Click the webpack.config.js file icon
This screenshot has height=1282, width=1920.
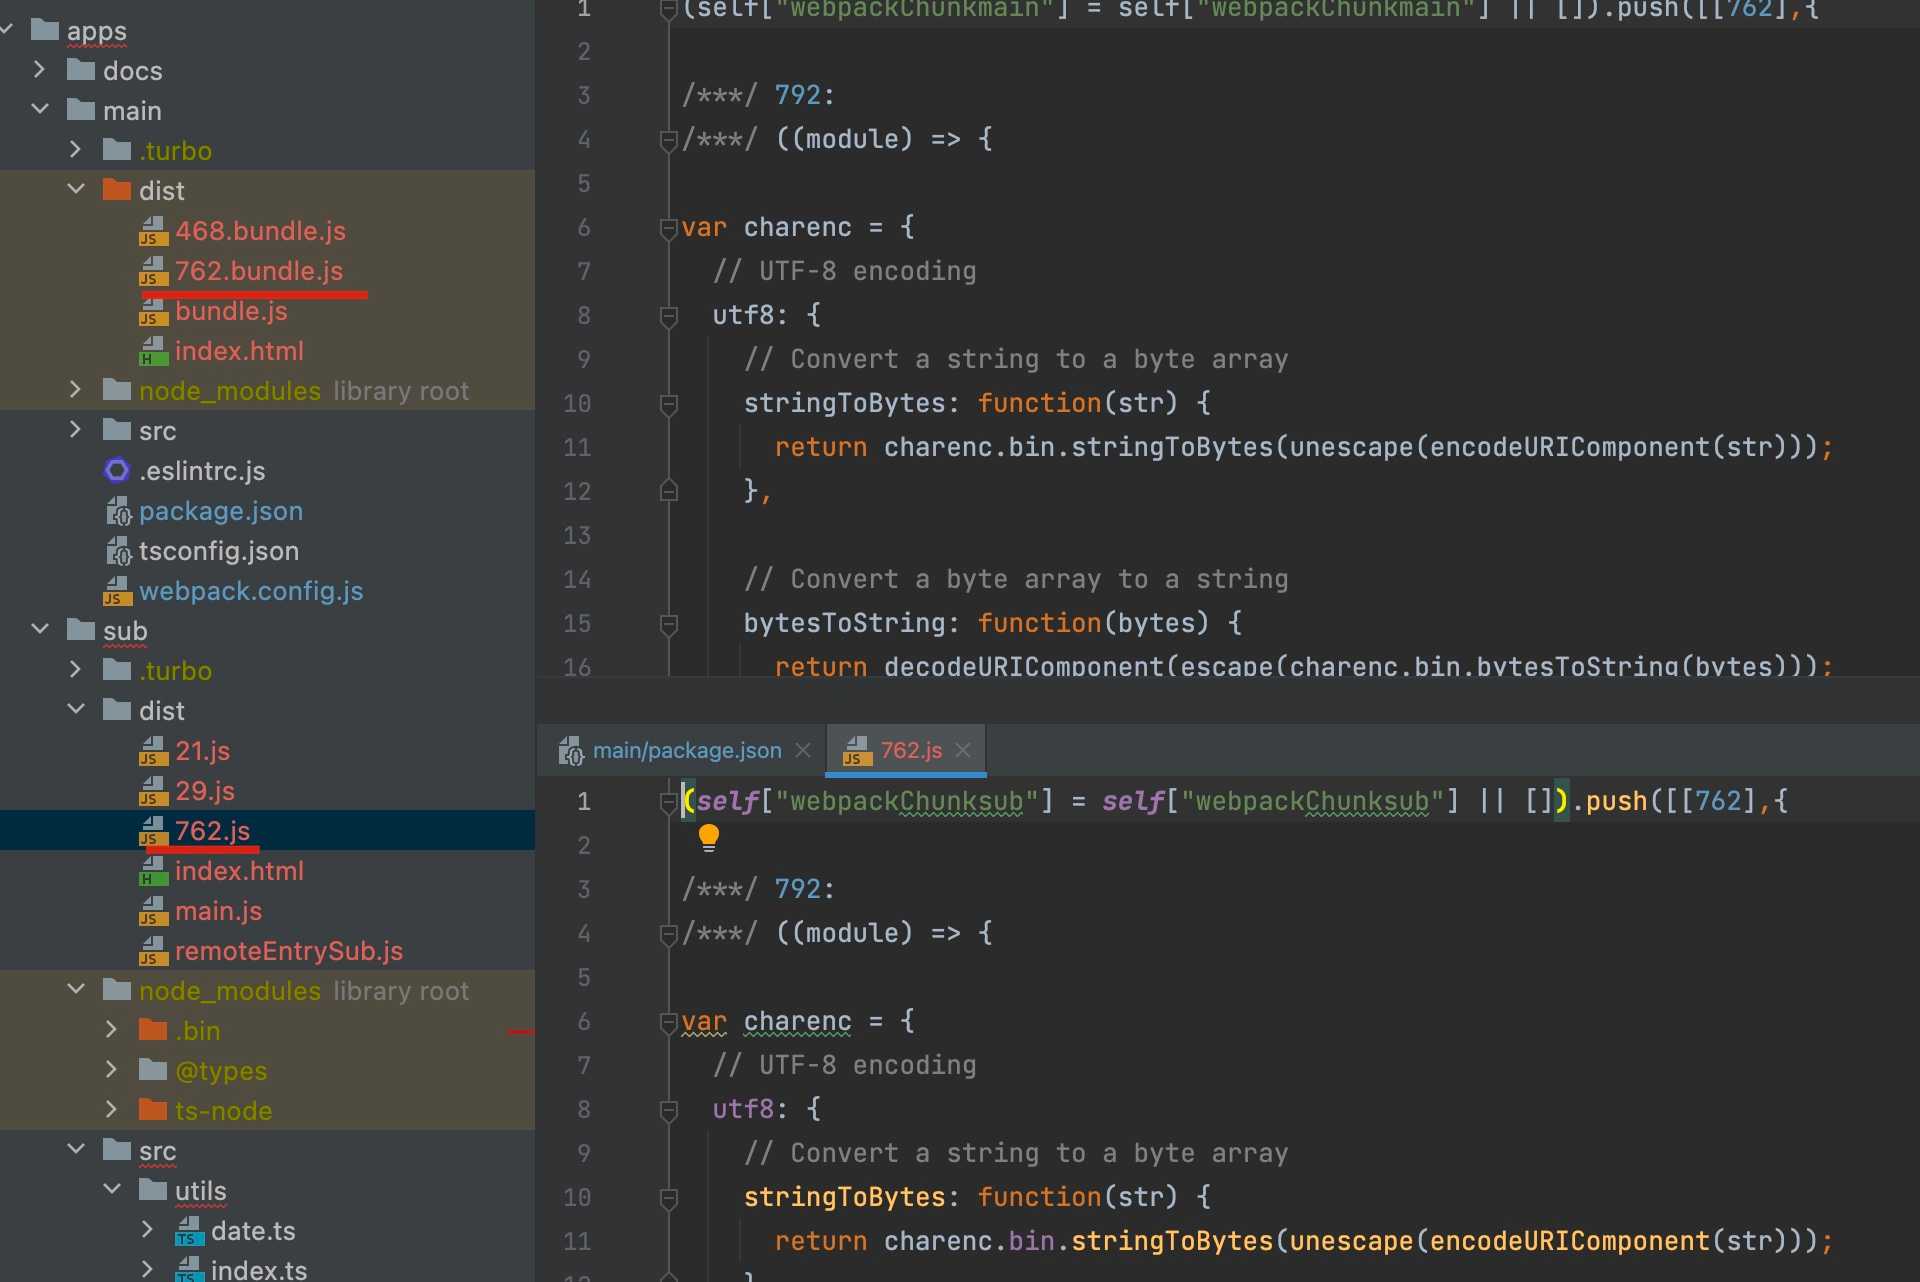(117, 591)
